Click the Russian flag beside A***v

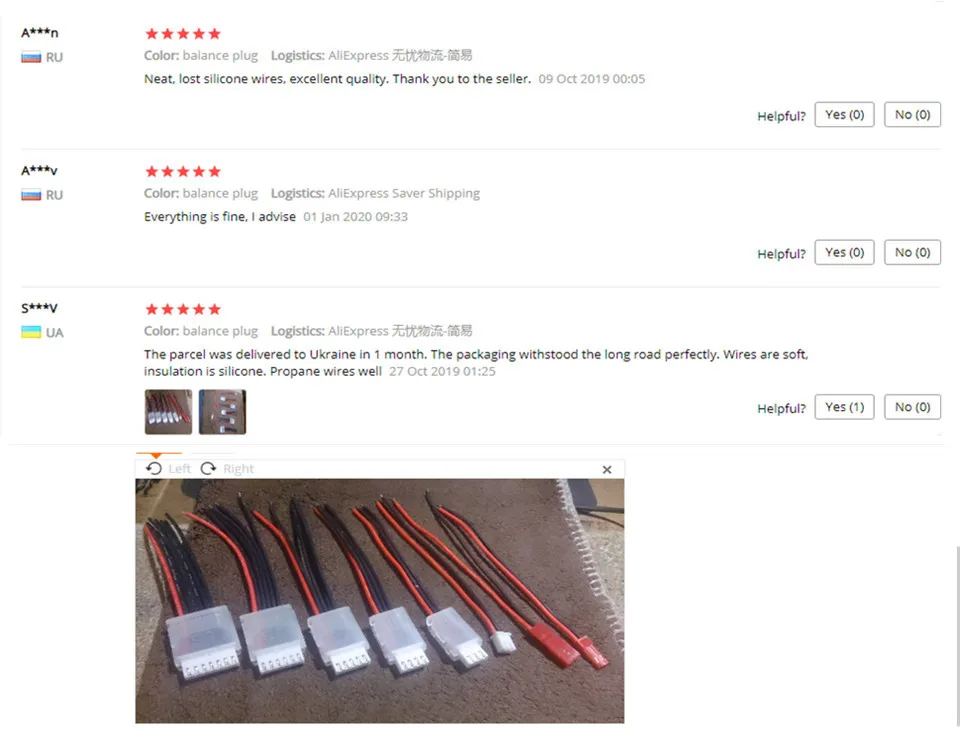point(31,195)
